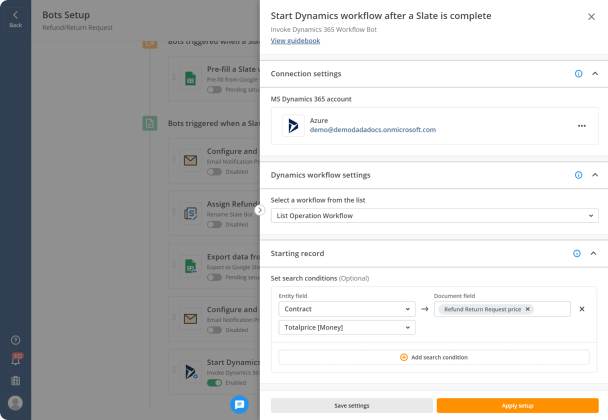Image resolution: width=608 pixels, height=420 pixels.
Task: Click the info icon for Dynamics workflow settings
Action: point(578,175)
